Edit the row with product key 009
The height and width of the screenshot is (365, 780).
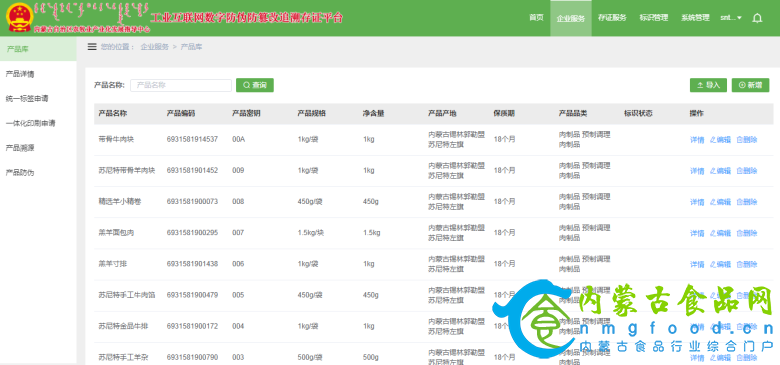(720, 171)
